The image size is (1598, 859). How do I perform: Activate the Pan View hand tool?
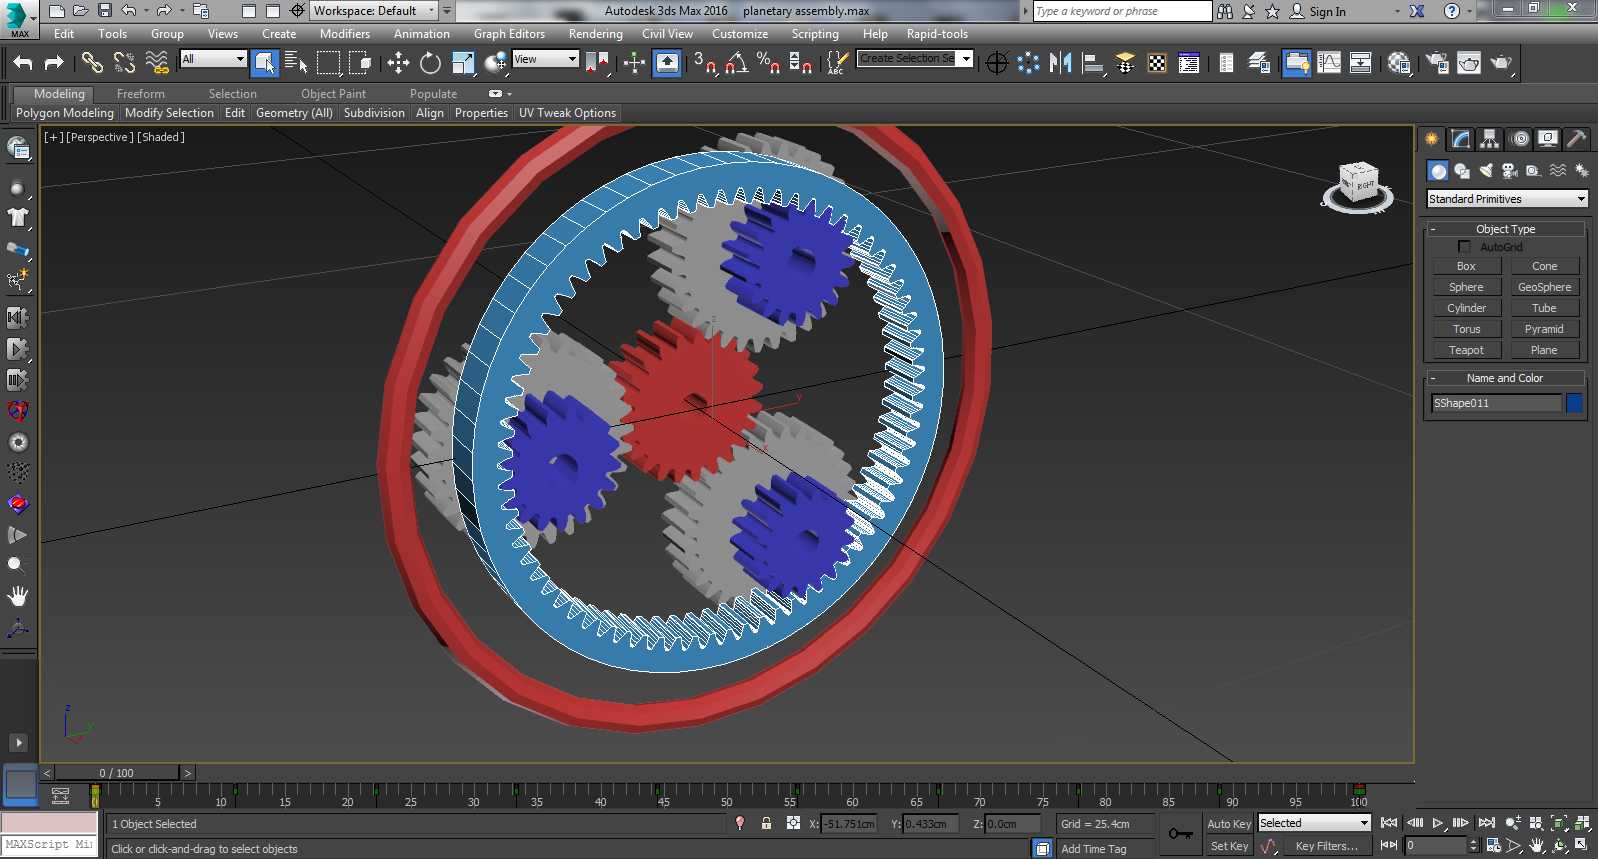(x=1537, y=846)
